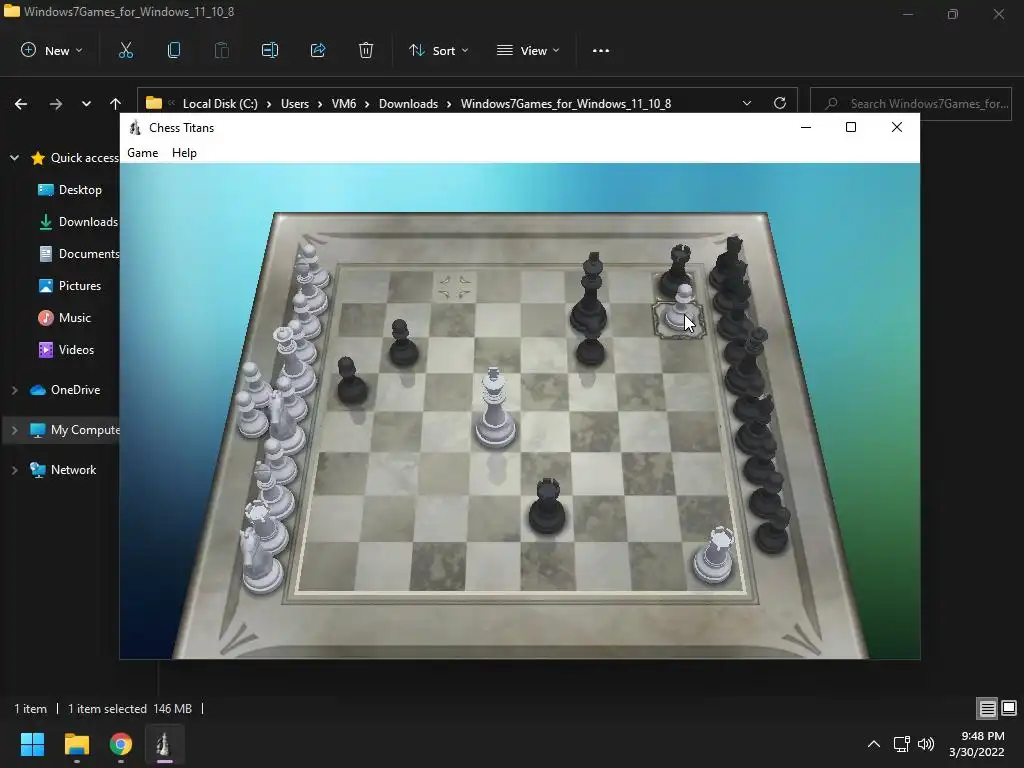Open the Help menu in Chess Titans
The image size is (1024, 768).
[184, 153]
